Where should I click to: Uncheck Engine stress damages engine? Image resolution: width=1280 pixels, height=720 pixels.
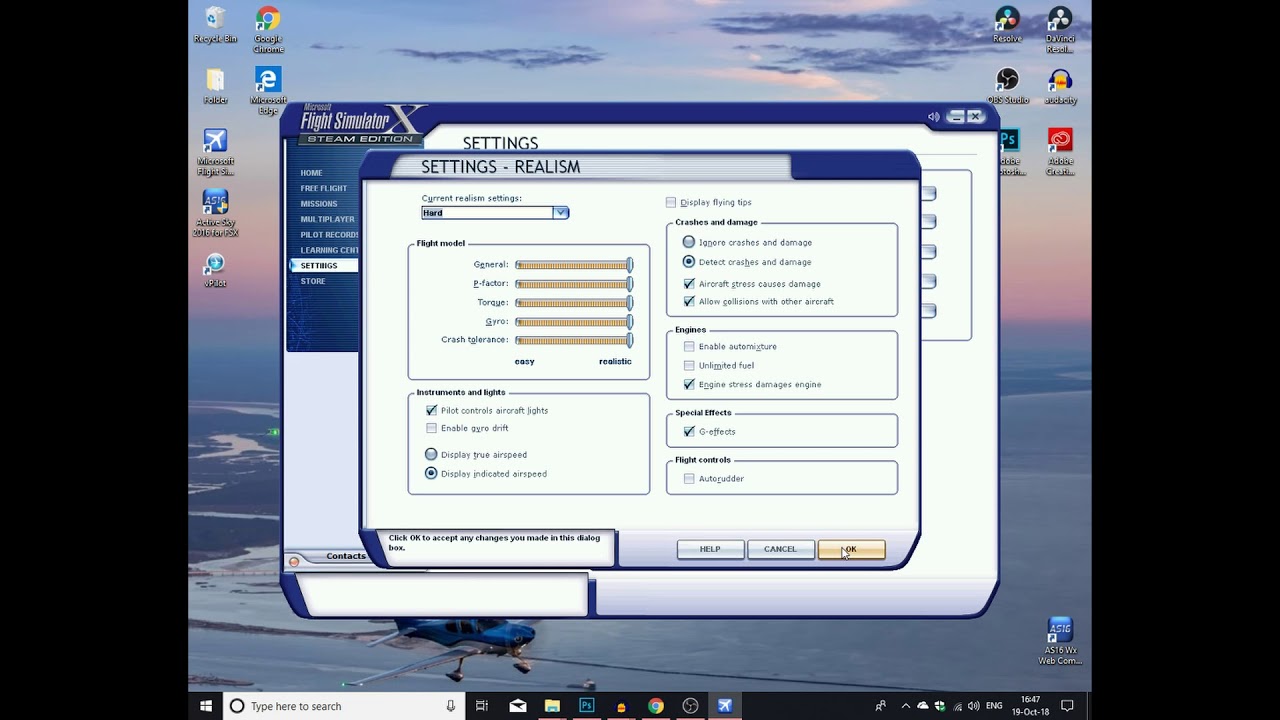click(x=689, y=384)
